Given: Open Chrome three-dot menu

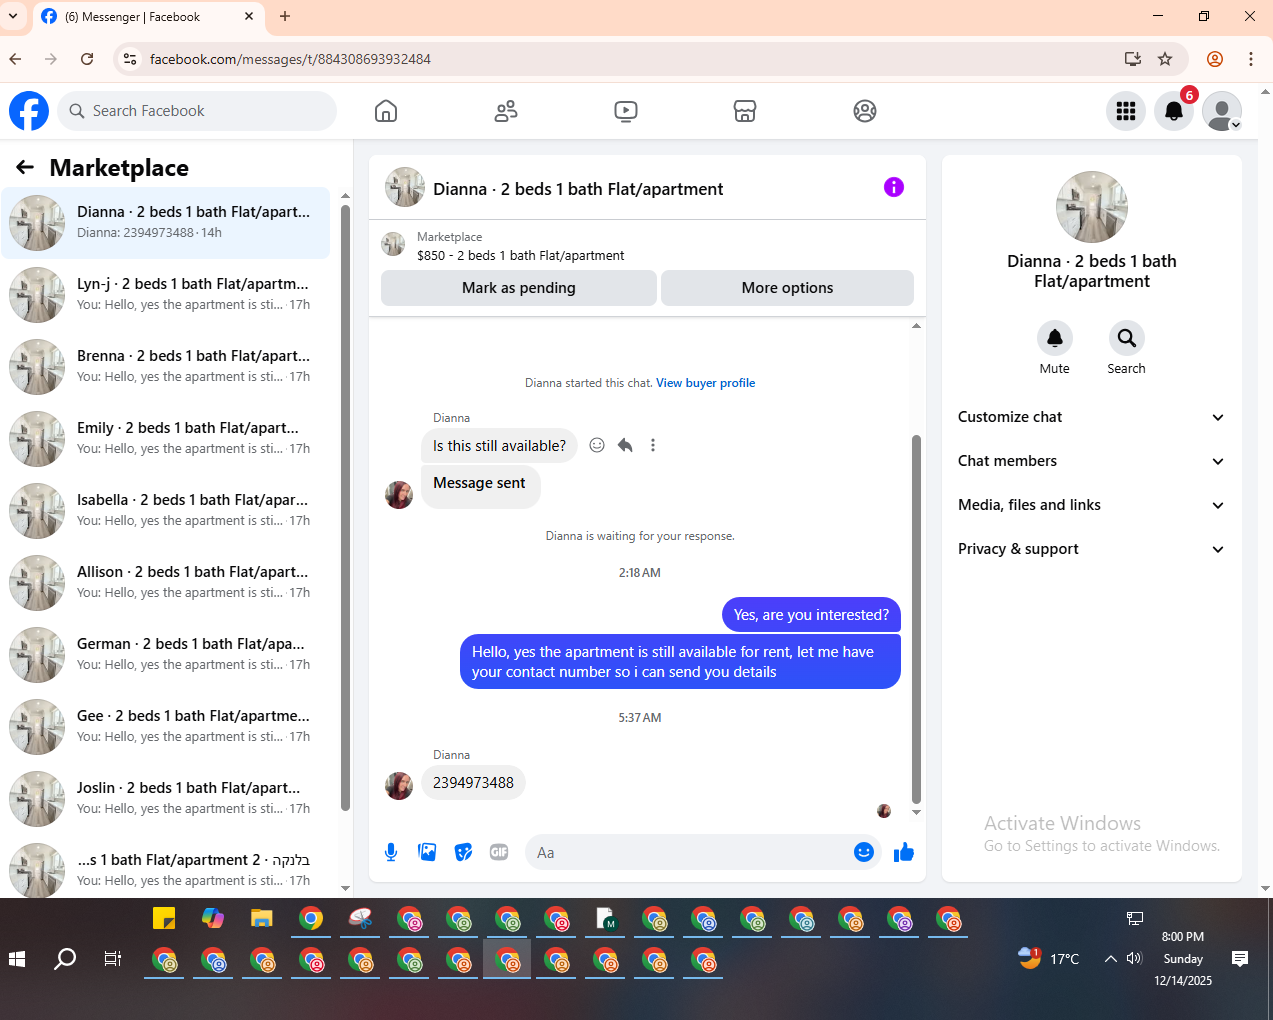Looking at the screenshot, I should click(x=1251, y=59).
